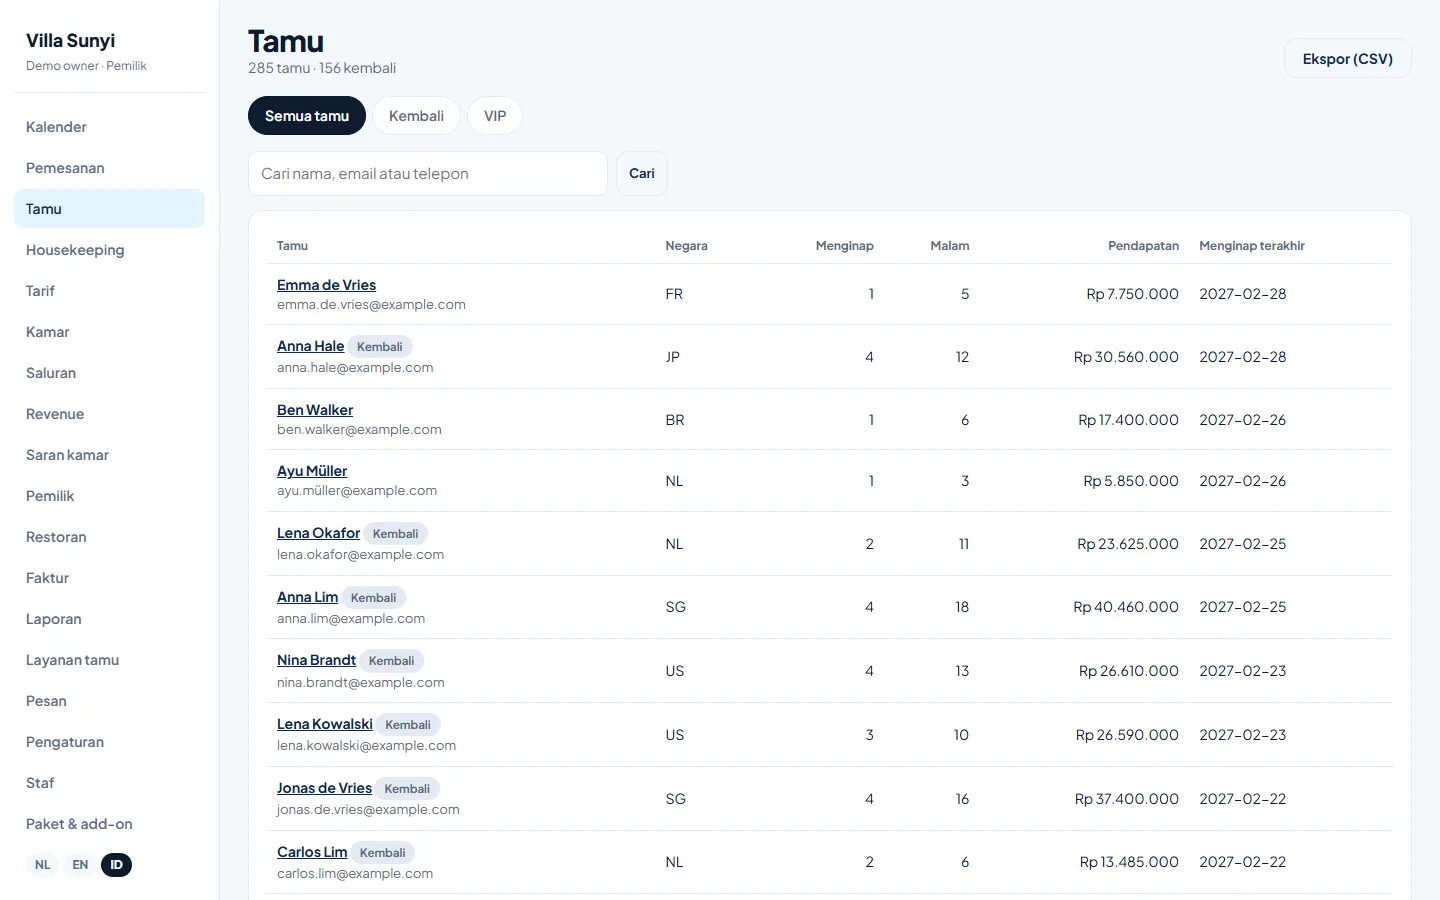Select Saluran menu item

coord(109,373)
